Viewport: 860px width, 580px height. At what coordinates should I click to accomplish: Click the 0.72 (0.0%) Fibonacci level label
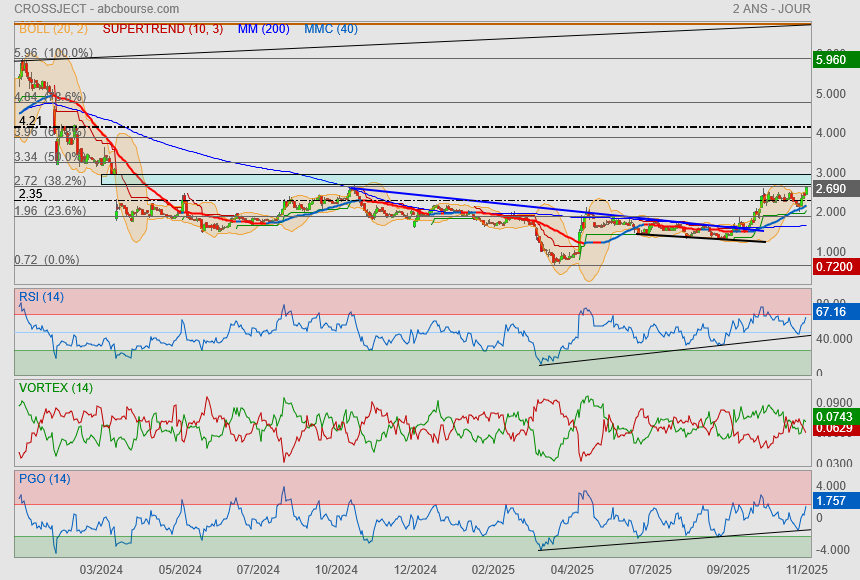(46, 260)
